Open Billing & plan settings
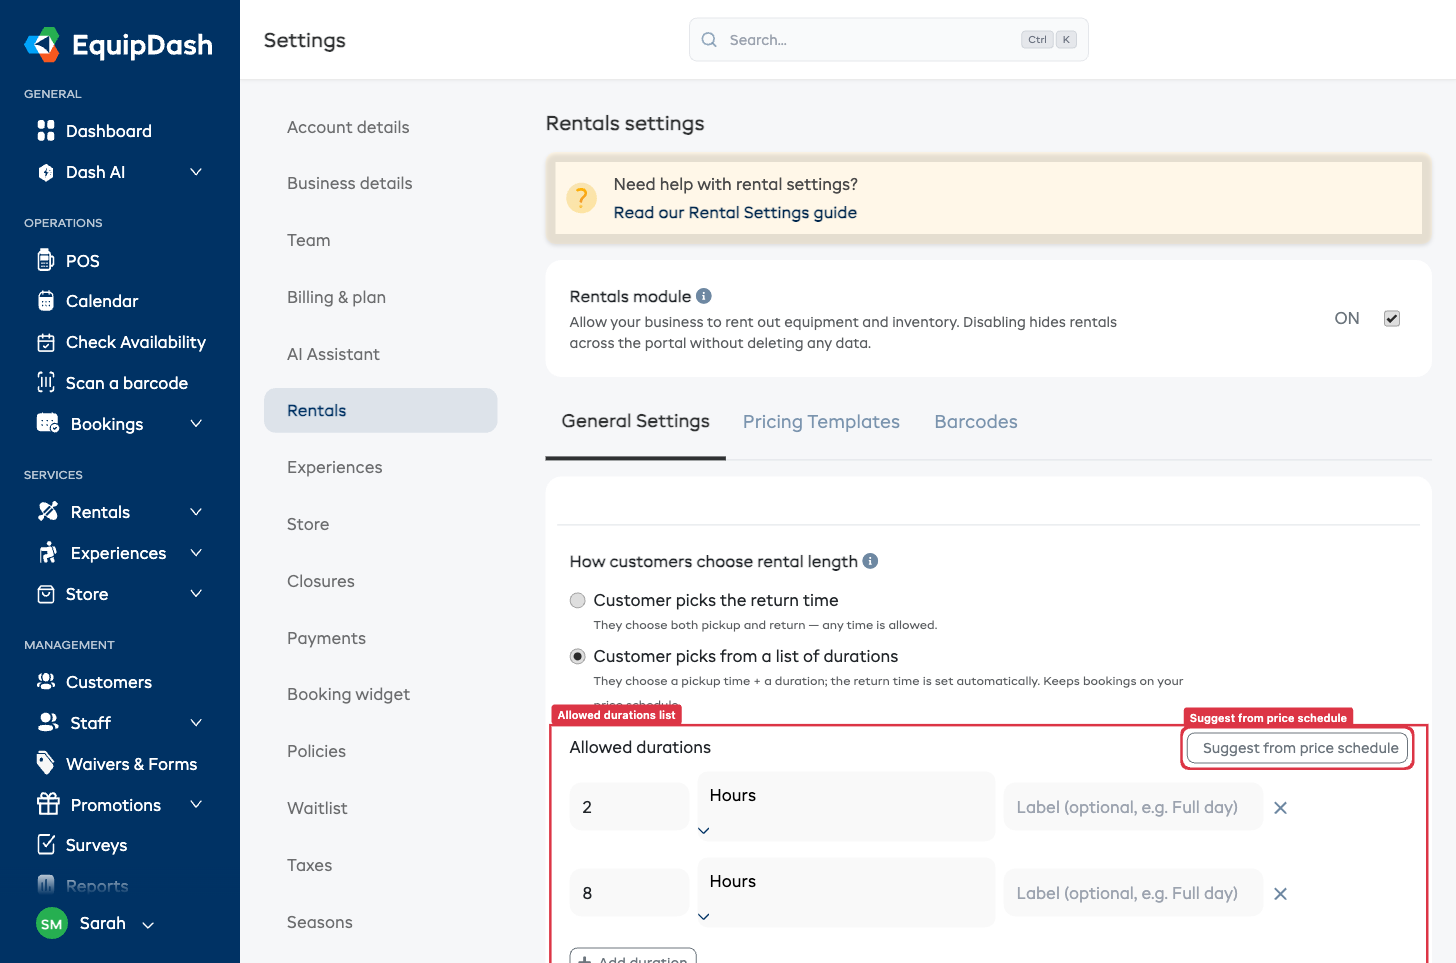Image resolution: width=1456 pixels, height=963 pixels. coord(380,297)
